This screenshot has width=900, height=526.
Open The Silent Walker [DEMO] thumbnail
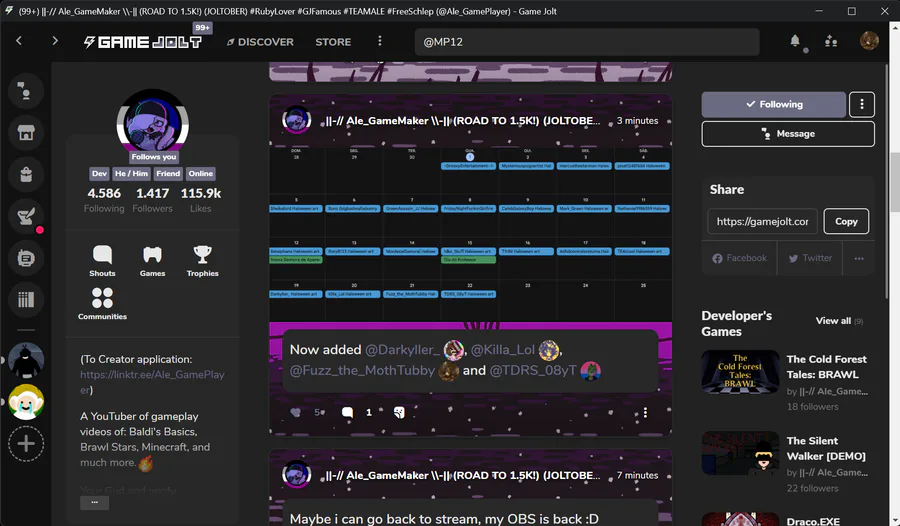pos(740,453)
